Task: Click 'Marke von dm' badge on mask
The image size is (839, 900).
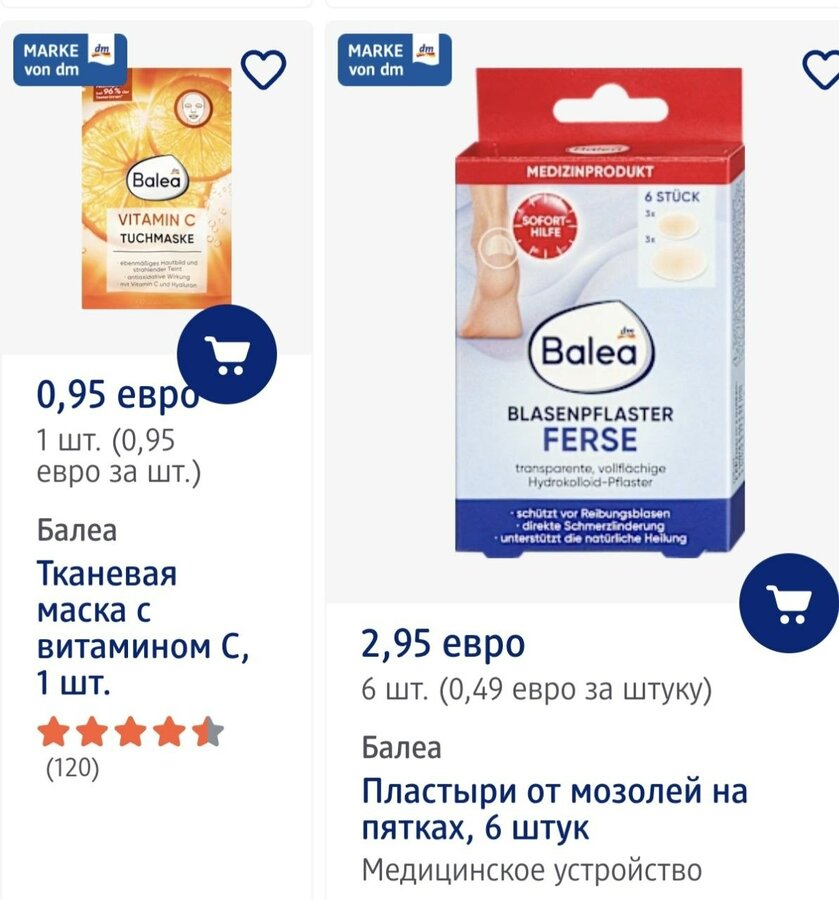Action: [x=70, y=60]
